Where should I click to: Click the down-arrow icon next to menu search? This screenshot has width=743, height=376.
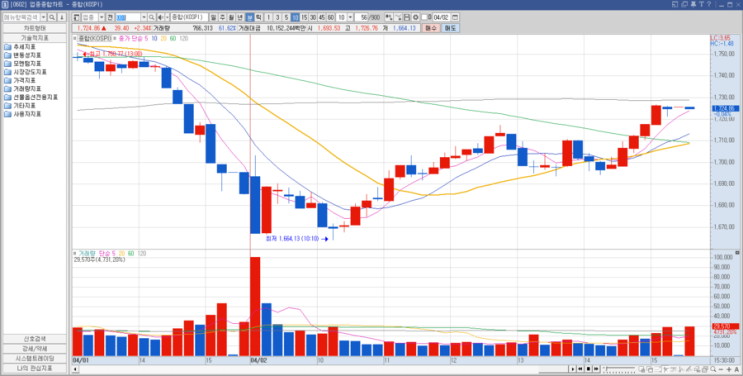pos(62,17)
